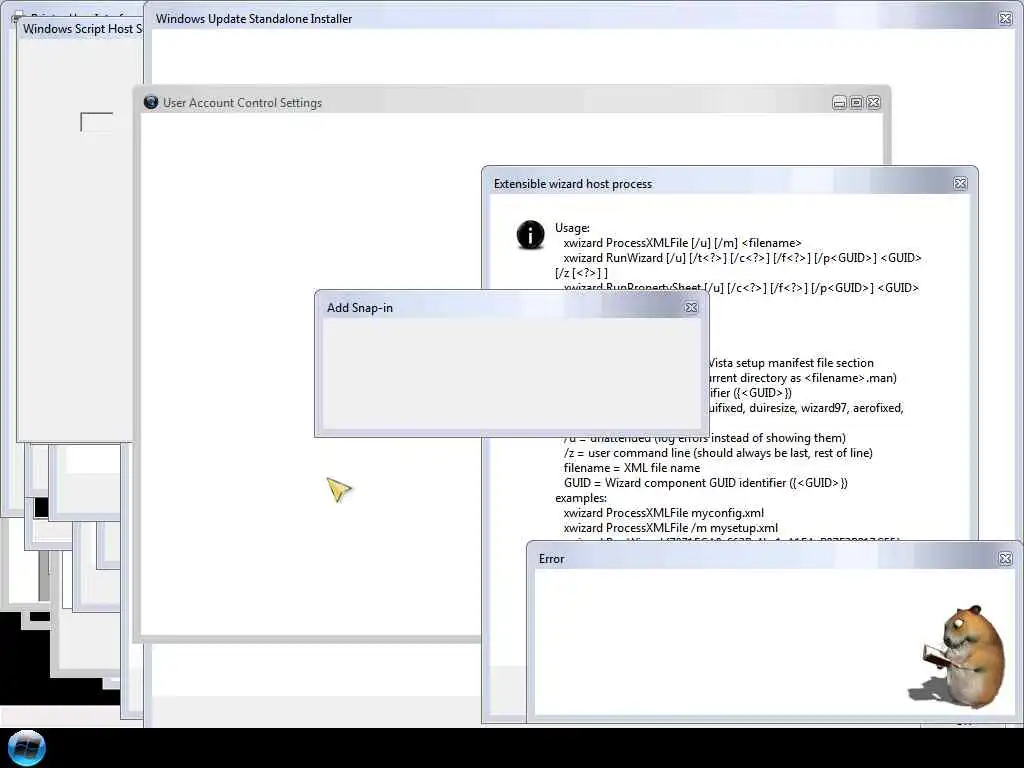Minimize the User Account Control Settings window
1024x768 pixels.
(839, 103)
